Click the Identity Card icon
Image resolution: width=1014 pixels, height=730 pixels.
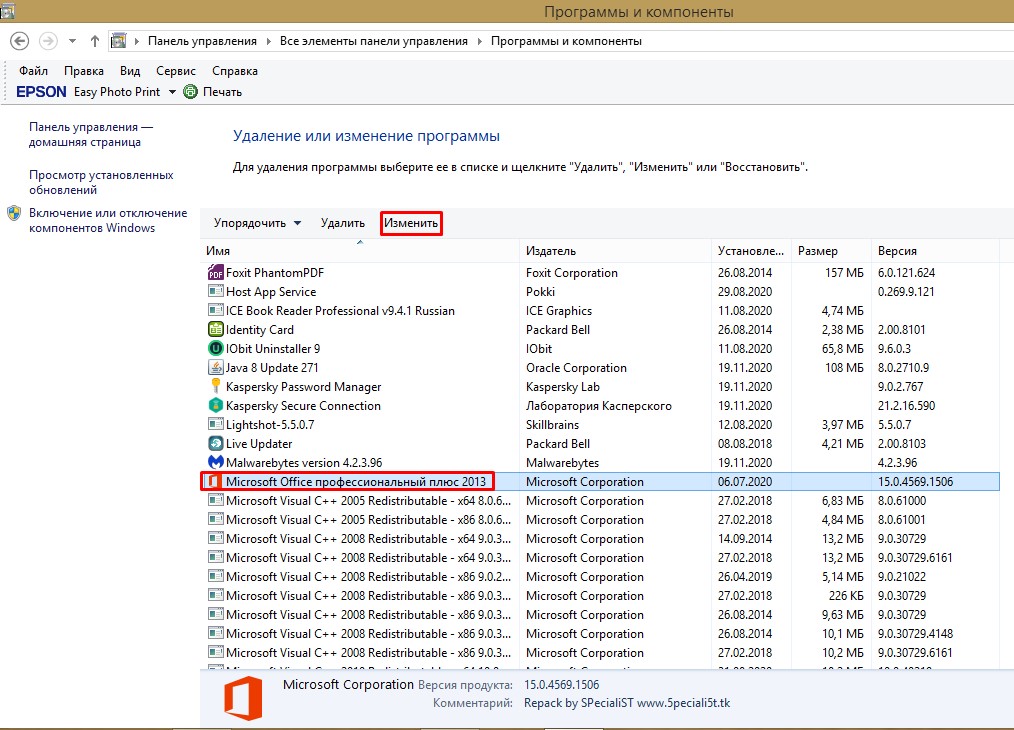[x=215, y=330]
